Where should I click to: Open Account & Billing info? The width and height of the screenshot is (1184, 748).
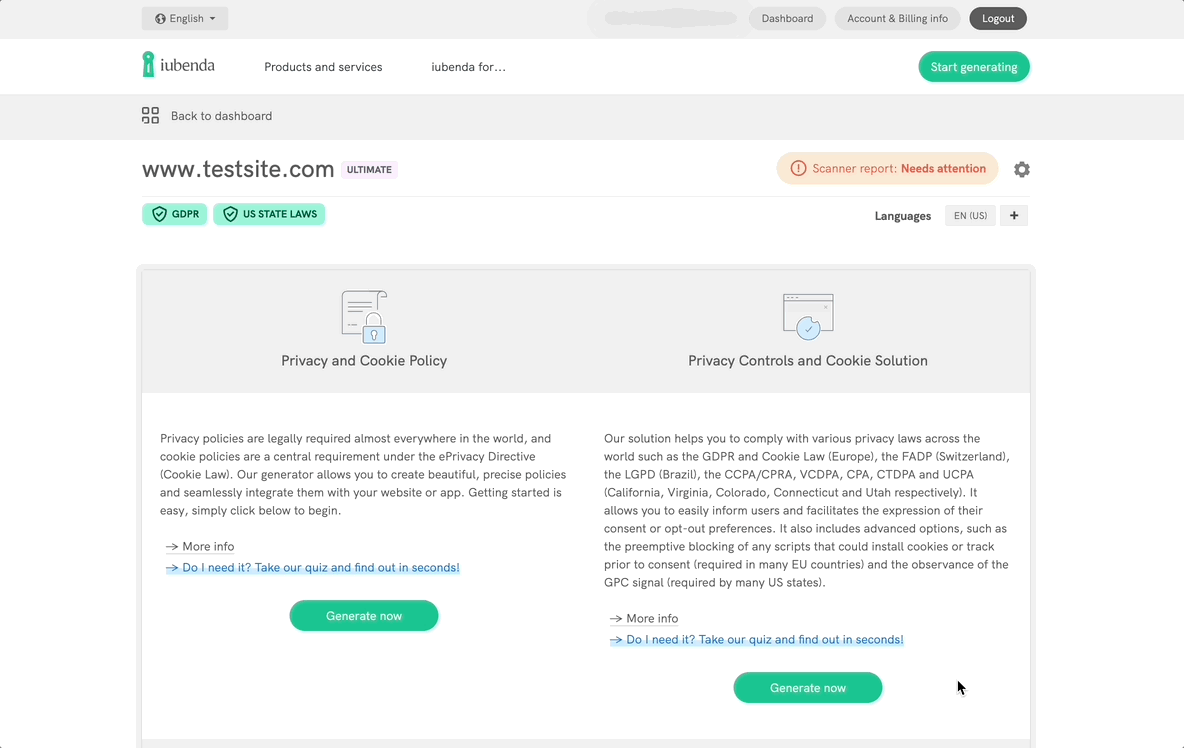(897, 18)
